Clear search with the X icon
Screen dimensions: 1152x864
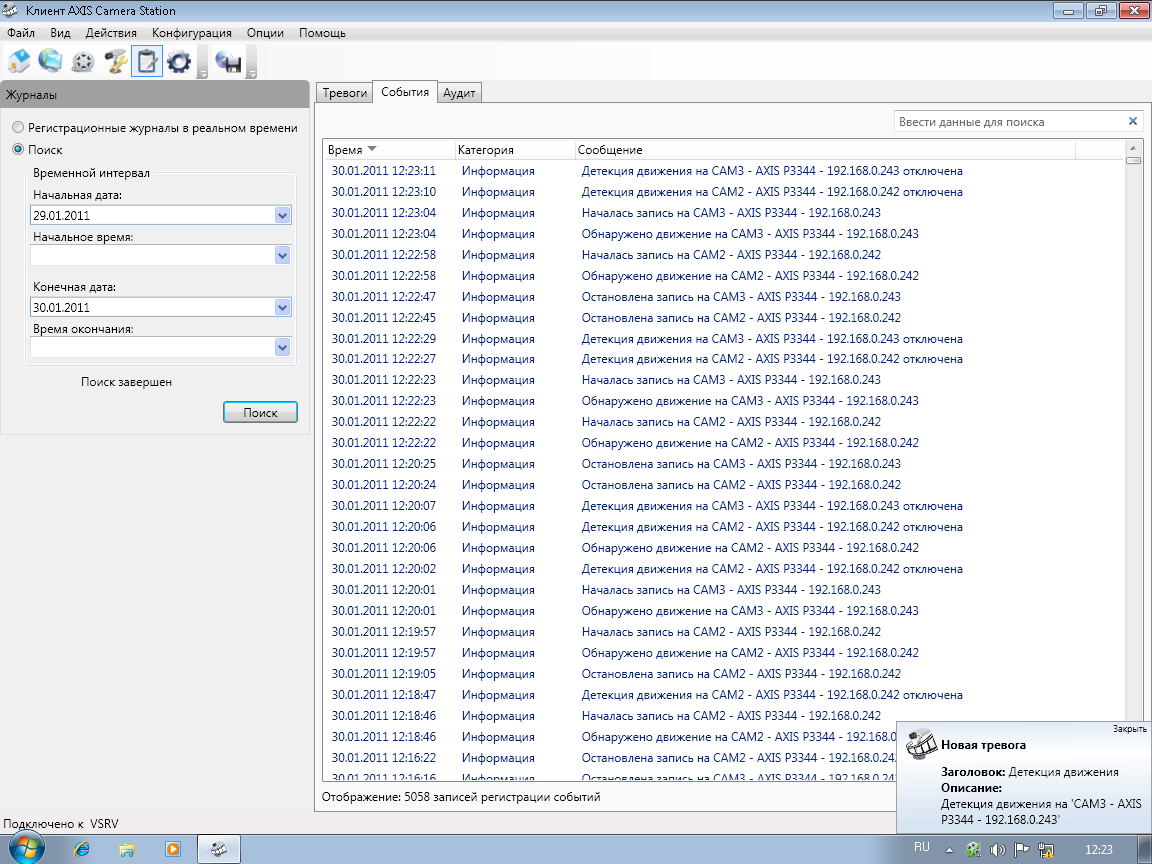pyautogui.click(x=1133, y=122)
